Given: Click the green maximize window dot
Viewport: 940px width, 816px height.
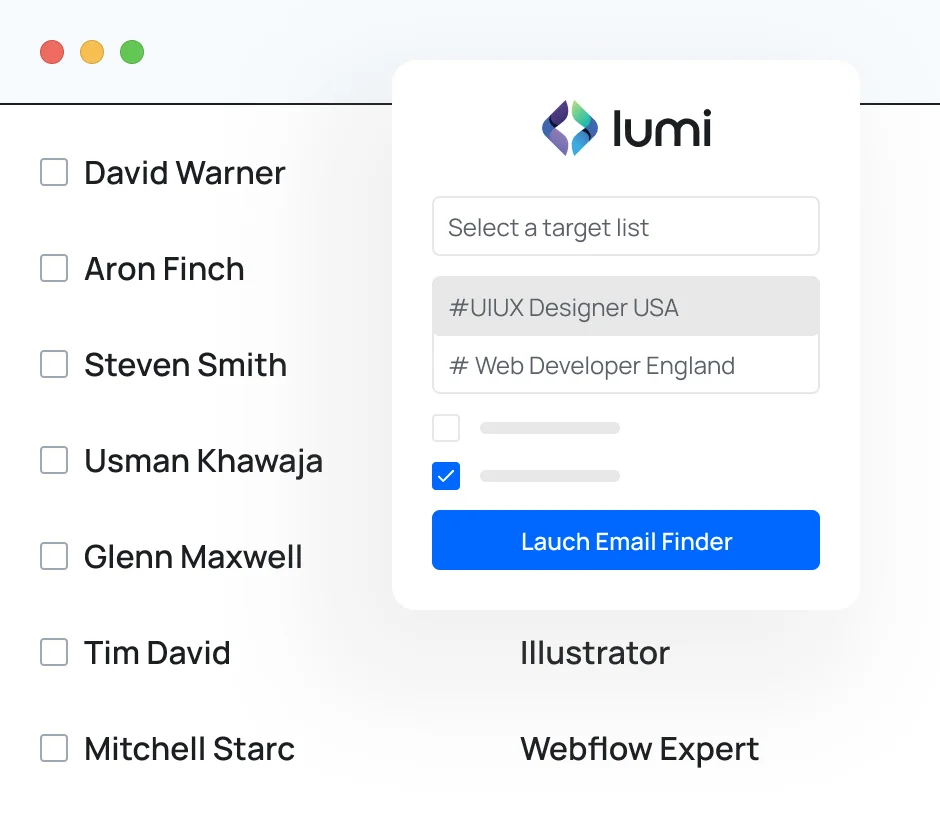Looking at the screenshot, I should pos(132,52).
